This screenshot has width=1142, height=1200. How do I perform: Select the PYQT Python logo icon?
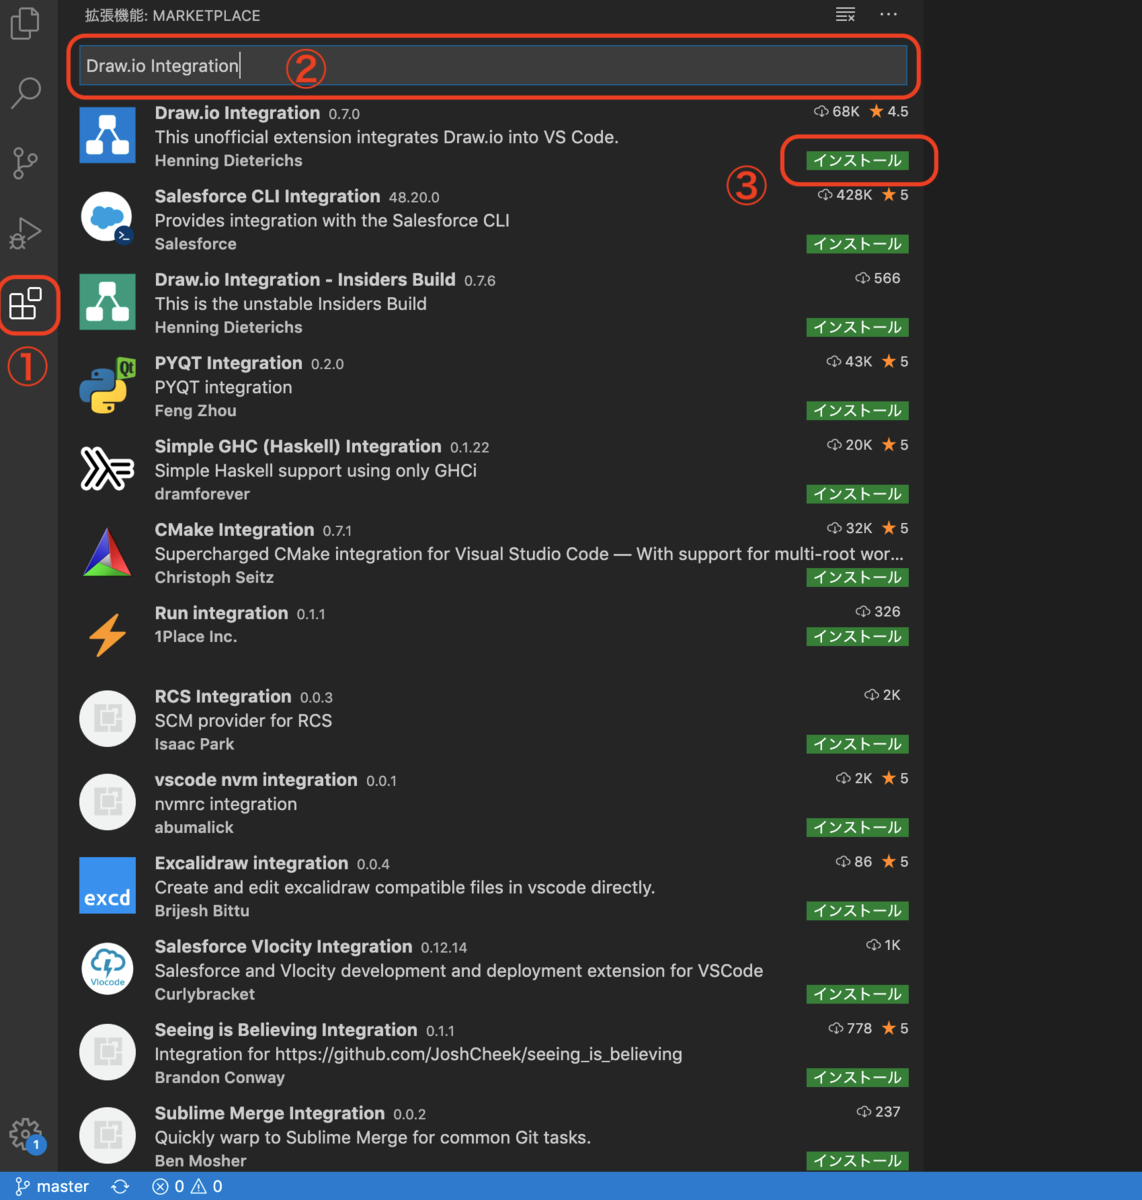coord(107,385)
